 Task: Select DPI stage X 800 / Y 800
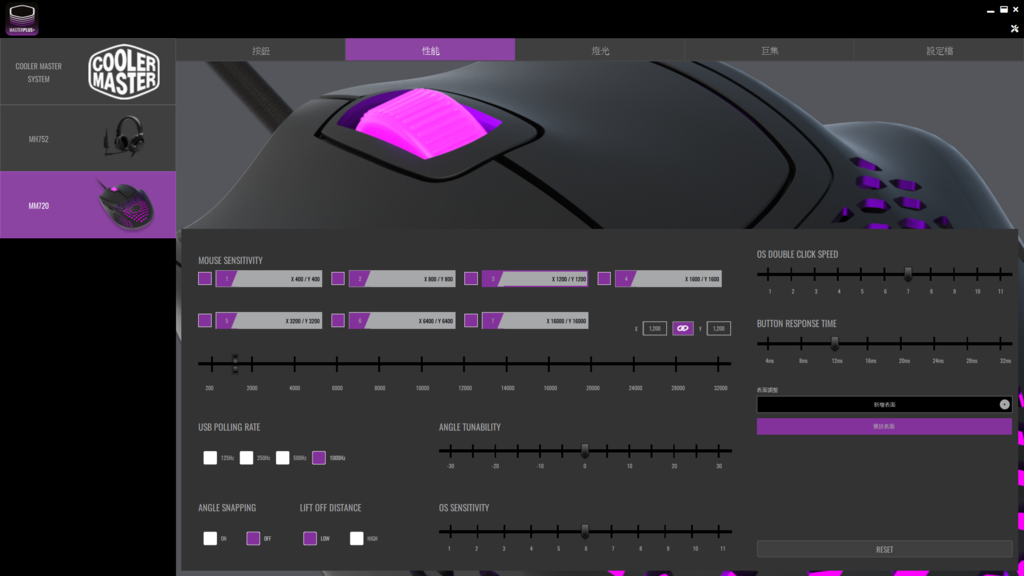(402, 279)
